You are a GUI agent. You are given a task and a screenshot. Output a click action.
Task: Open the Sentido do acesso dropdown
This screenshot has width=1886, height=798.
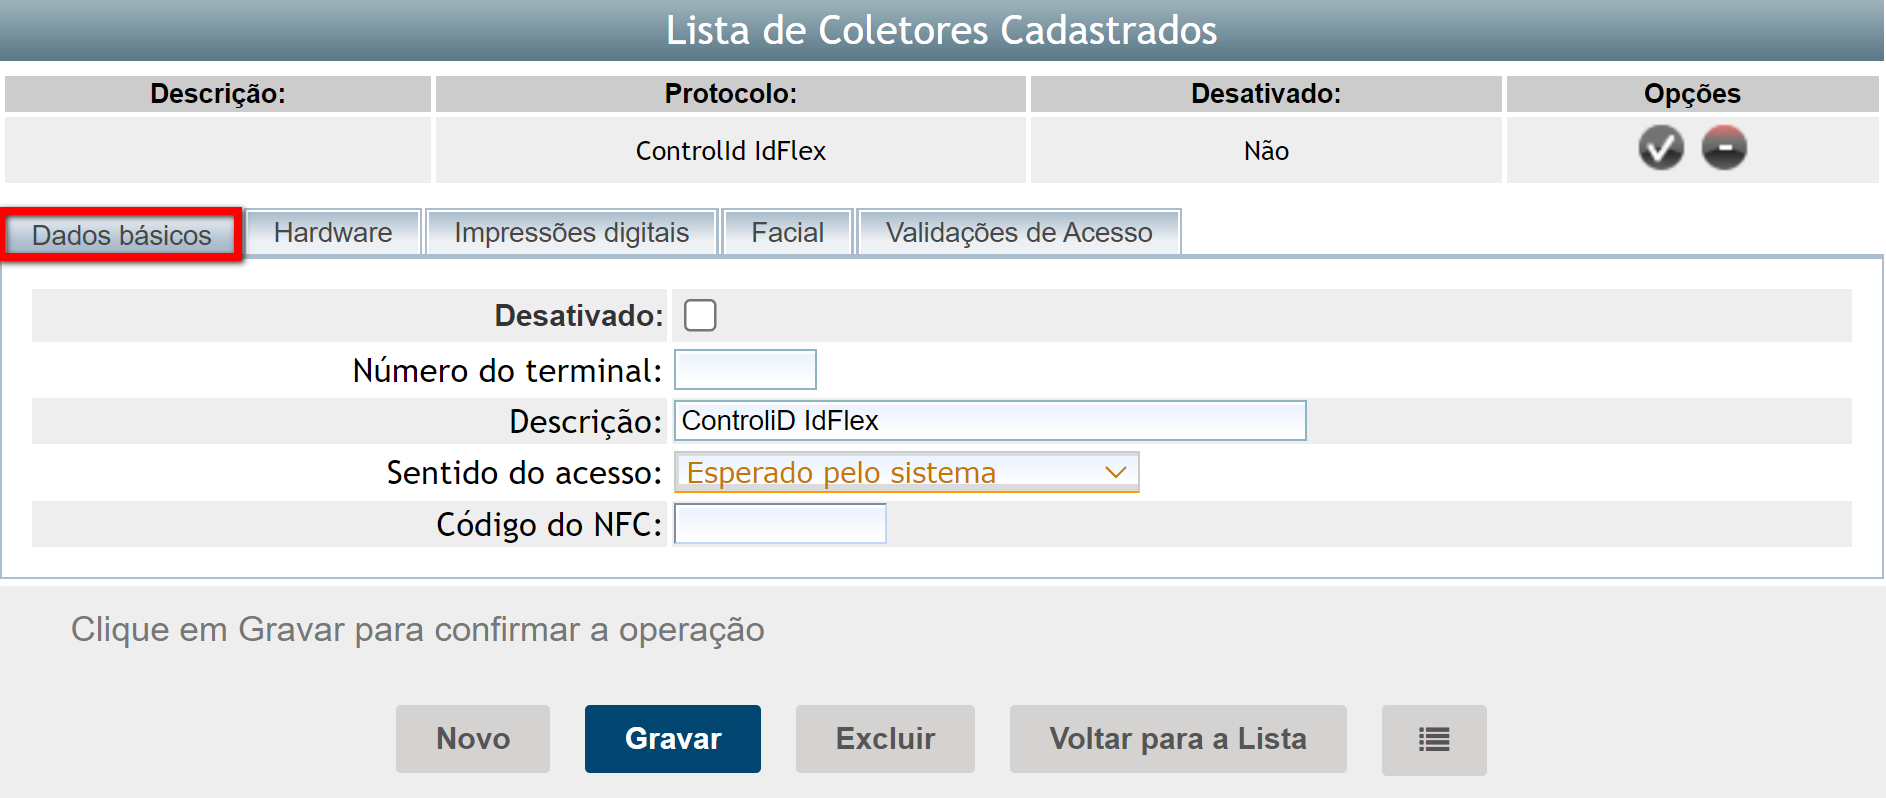pyautogui.click(x=906, y=473)
